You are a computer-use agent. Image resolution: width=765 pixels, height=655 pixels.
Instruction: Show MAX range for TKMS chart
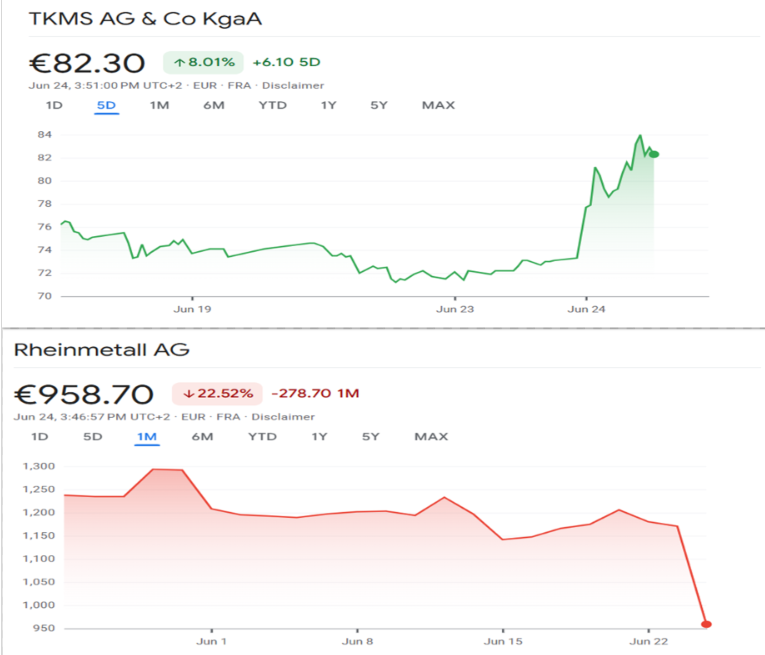tap(438, 105)
